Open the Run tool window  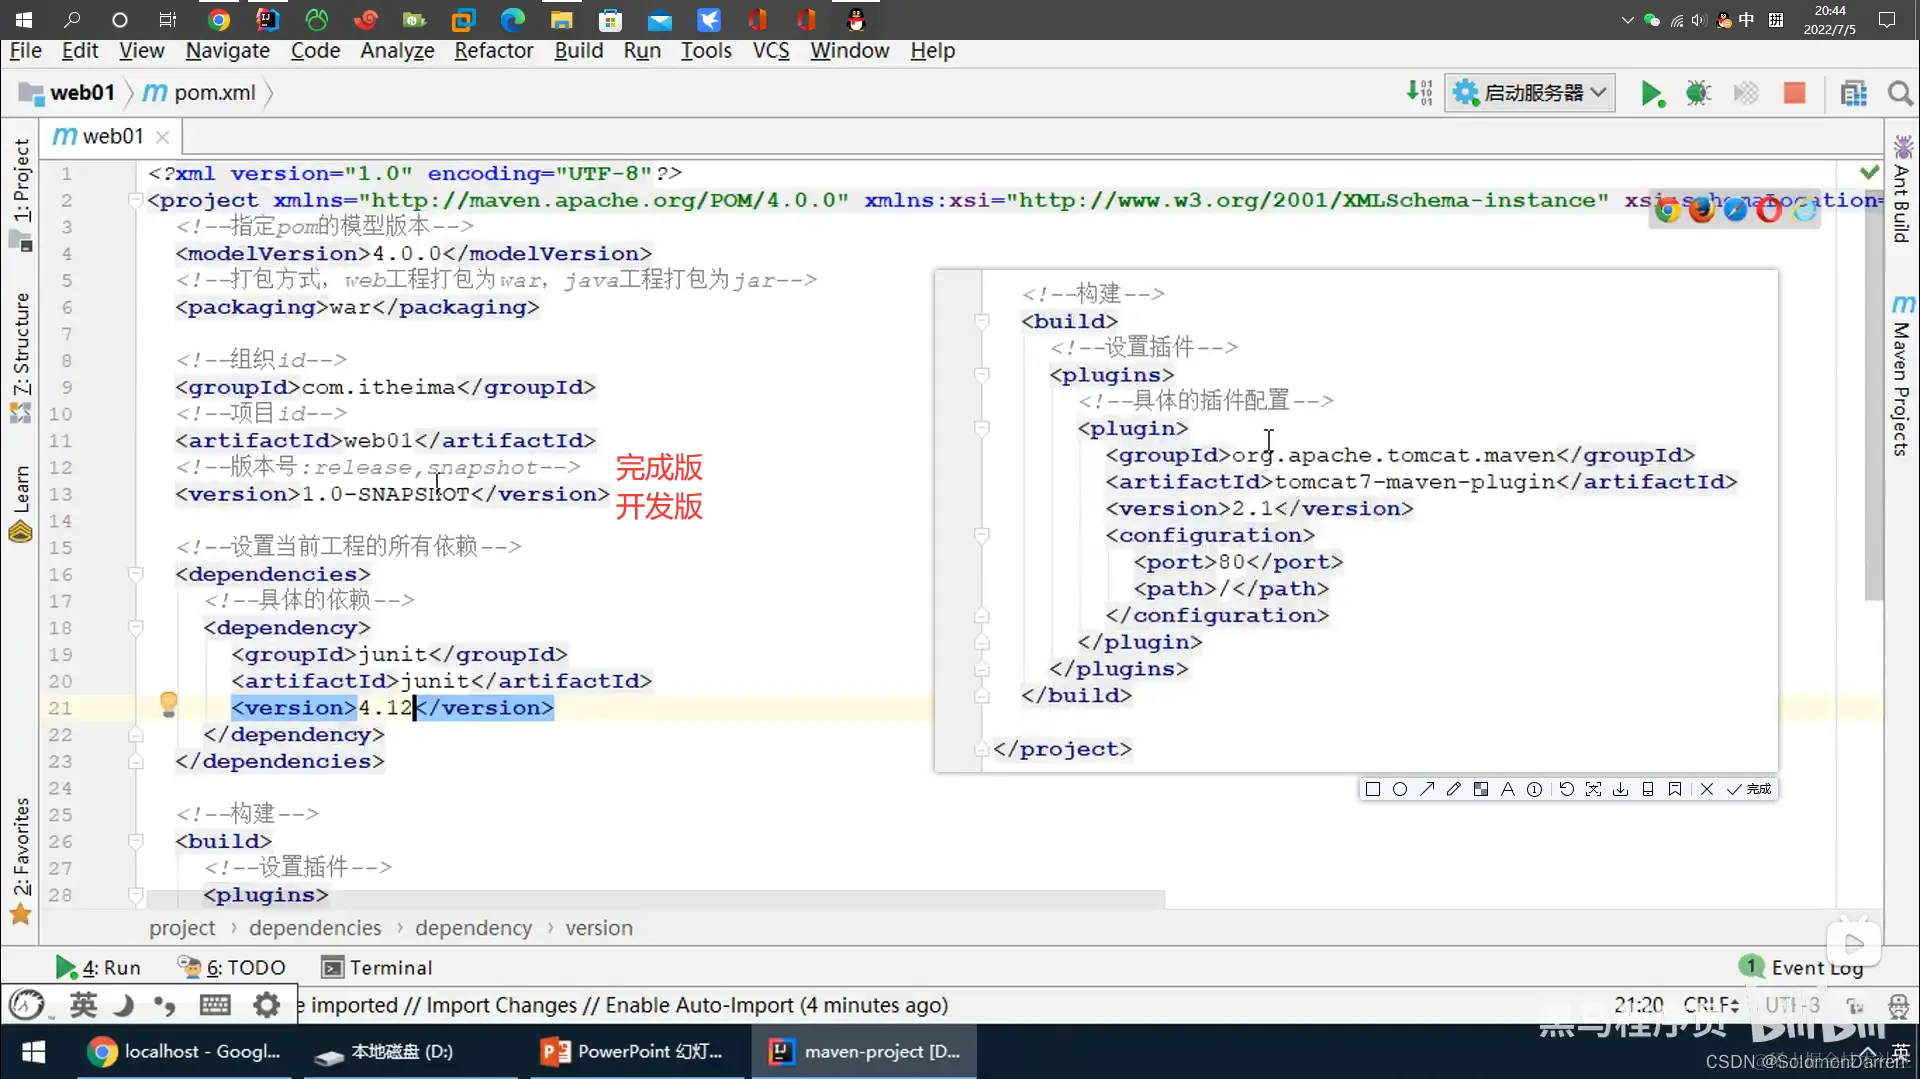(x=98, y=967)
